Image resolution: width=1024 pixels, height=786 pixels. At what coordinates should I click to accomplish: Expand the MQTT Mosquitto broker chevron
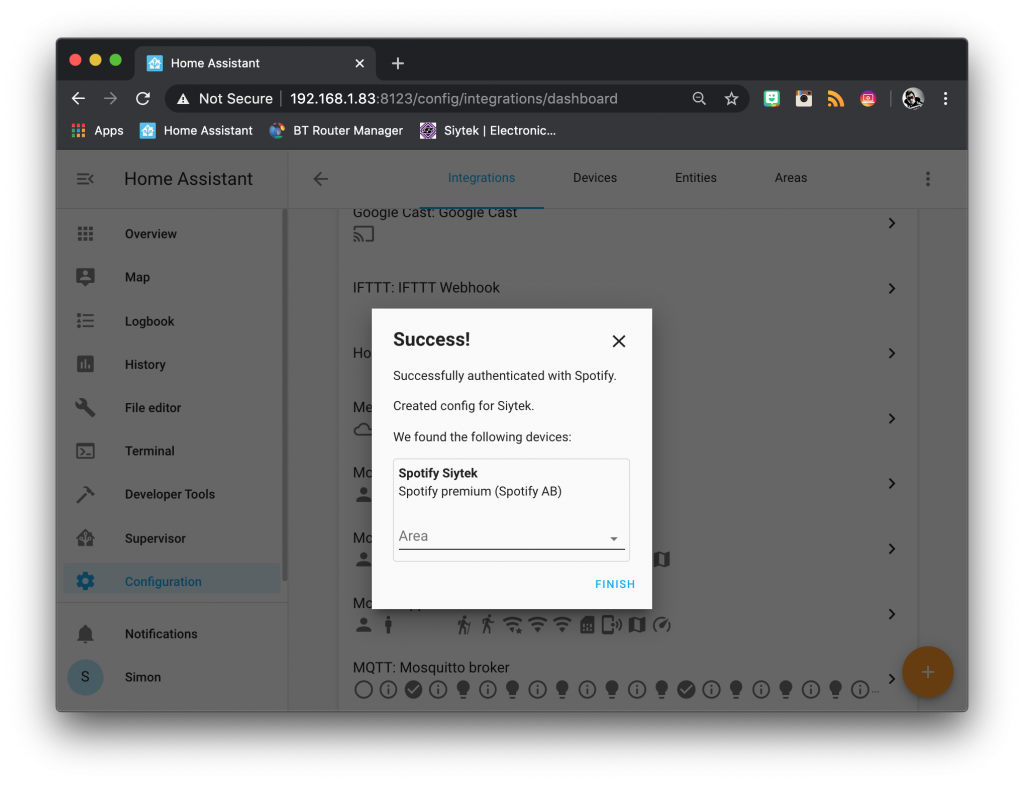[x=891, y=679]
